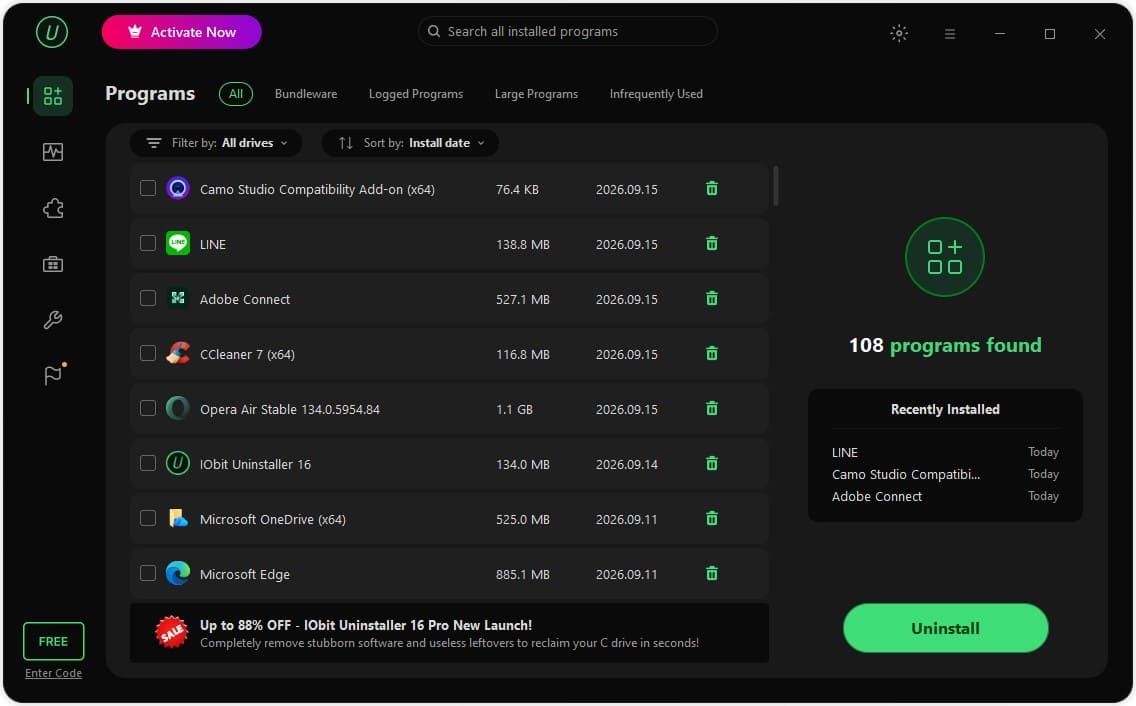Click the 1.1 GB size of Opera Air

[x=514, y=410]
